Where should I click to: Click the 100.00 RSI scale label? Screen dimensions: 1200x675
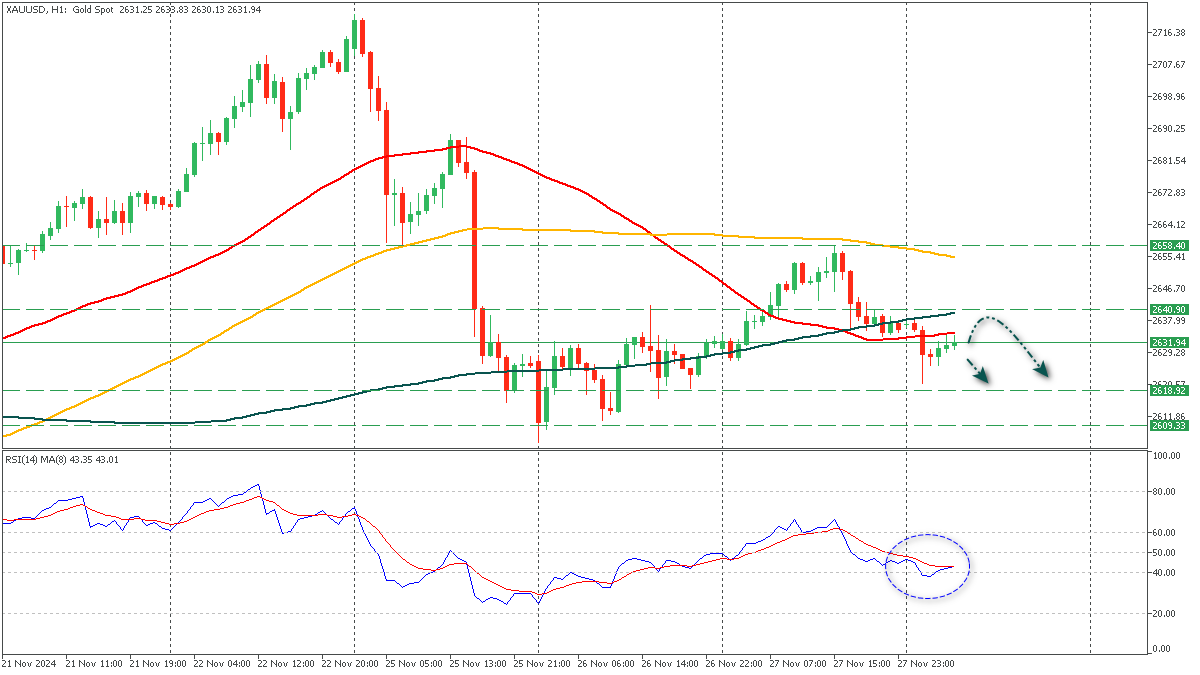click(1166, 456)
